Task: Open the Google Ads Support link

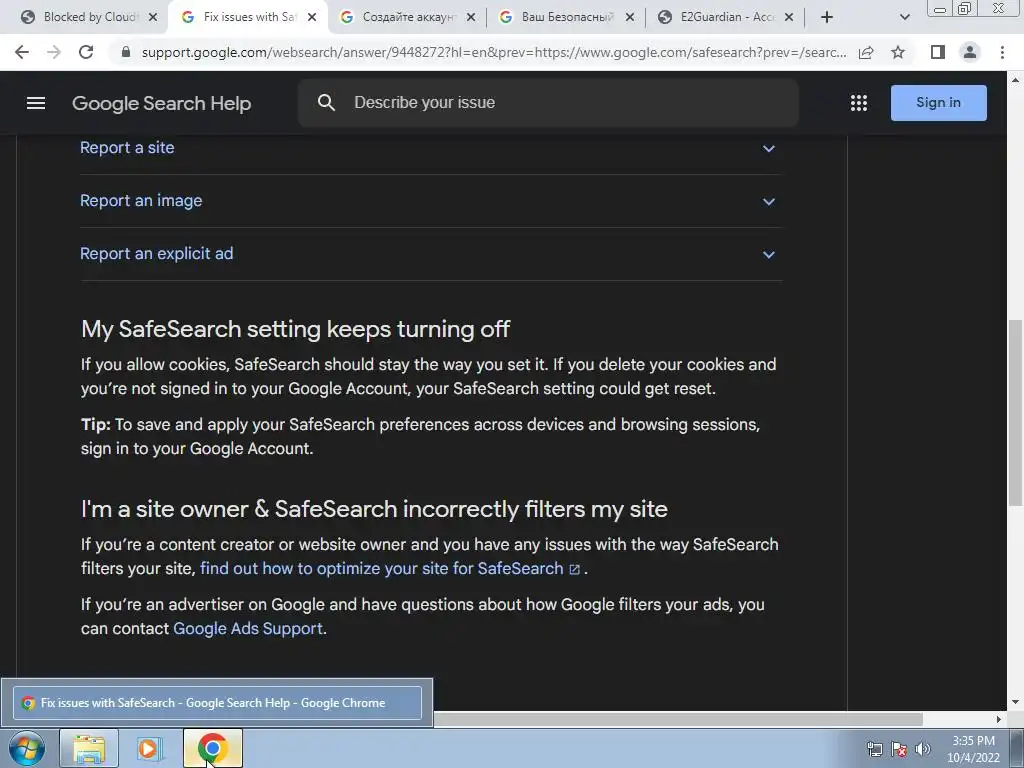Action: pyautogui.click(x=248, y=628)
